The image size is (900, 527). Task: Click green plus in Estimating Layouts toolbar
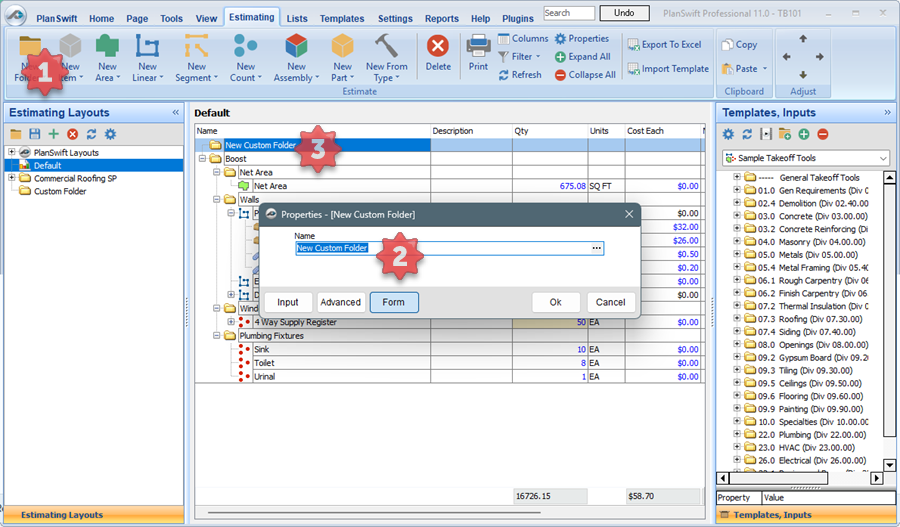click(53, 134)
